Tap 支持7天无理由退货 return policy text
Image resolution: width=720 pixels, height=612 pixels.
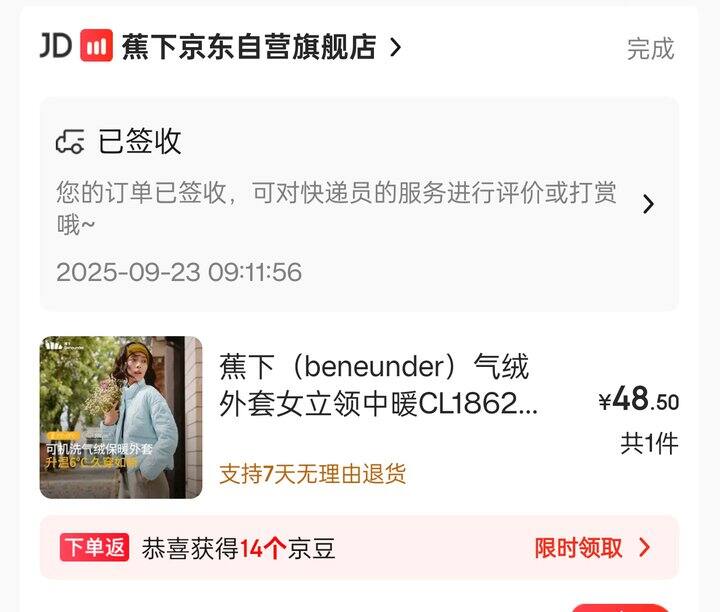tap(313, 474)
